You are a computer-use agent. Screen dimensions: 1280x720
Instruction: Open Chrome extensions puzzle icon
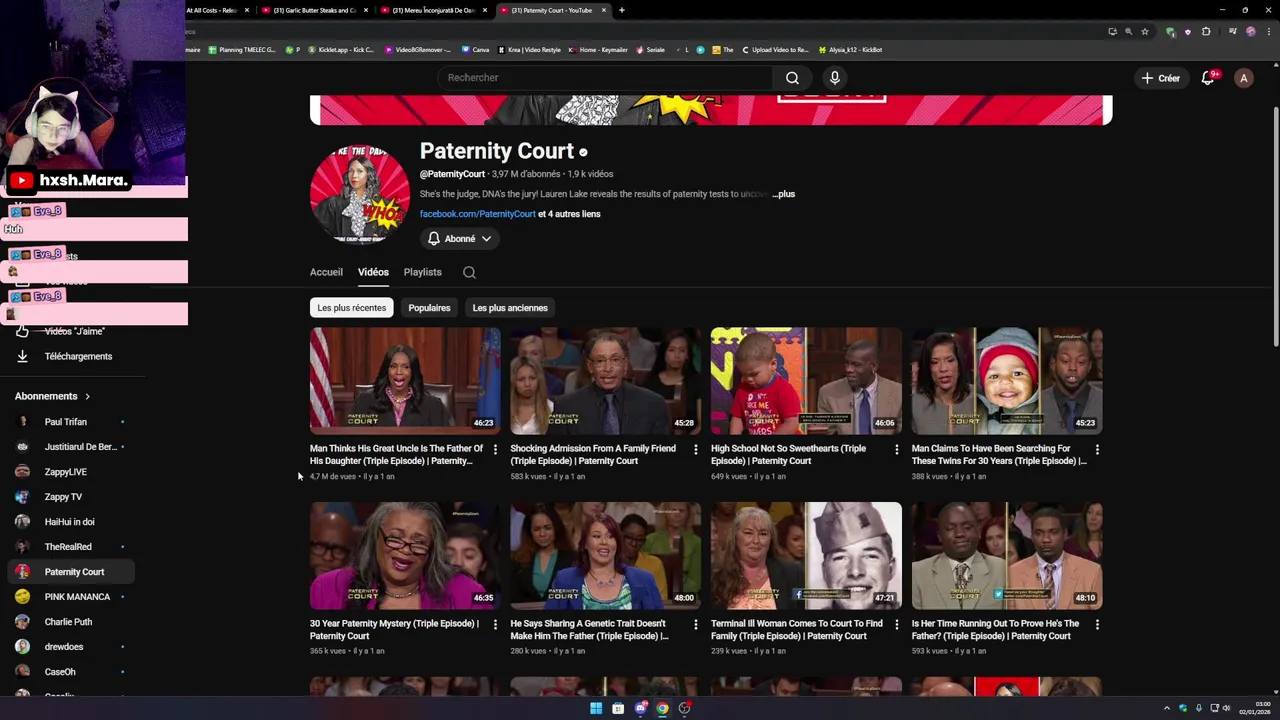click(x=1206, y=31)
